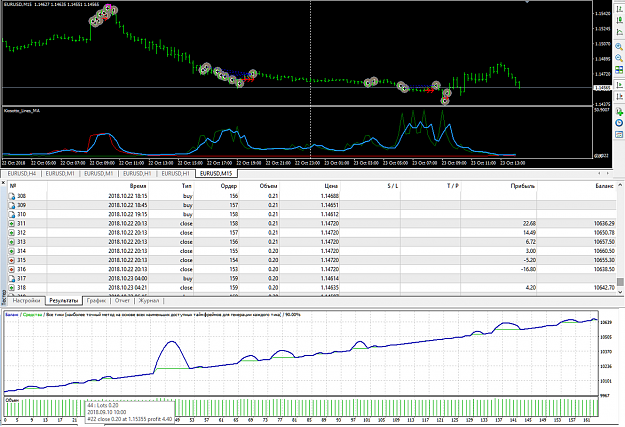Image resolution: width=625 pixels, height=427 pixels.
Task: Click the red loss icon of row 315
Action: 12,260
